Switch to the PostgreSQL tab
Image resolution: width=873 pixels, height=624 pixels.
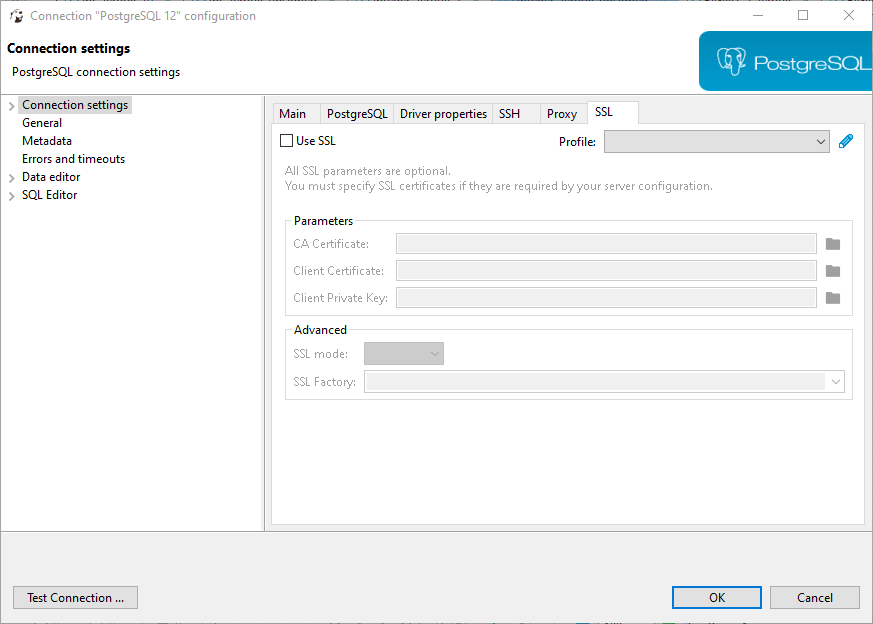[x=357, y=114]
